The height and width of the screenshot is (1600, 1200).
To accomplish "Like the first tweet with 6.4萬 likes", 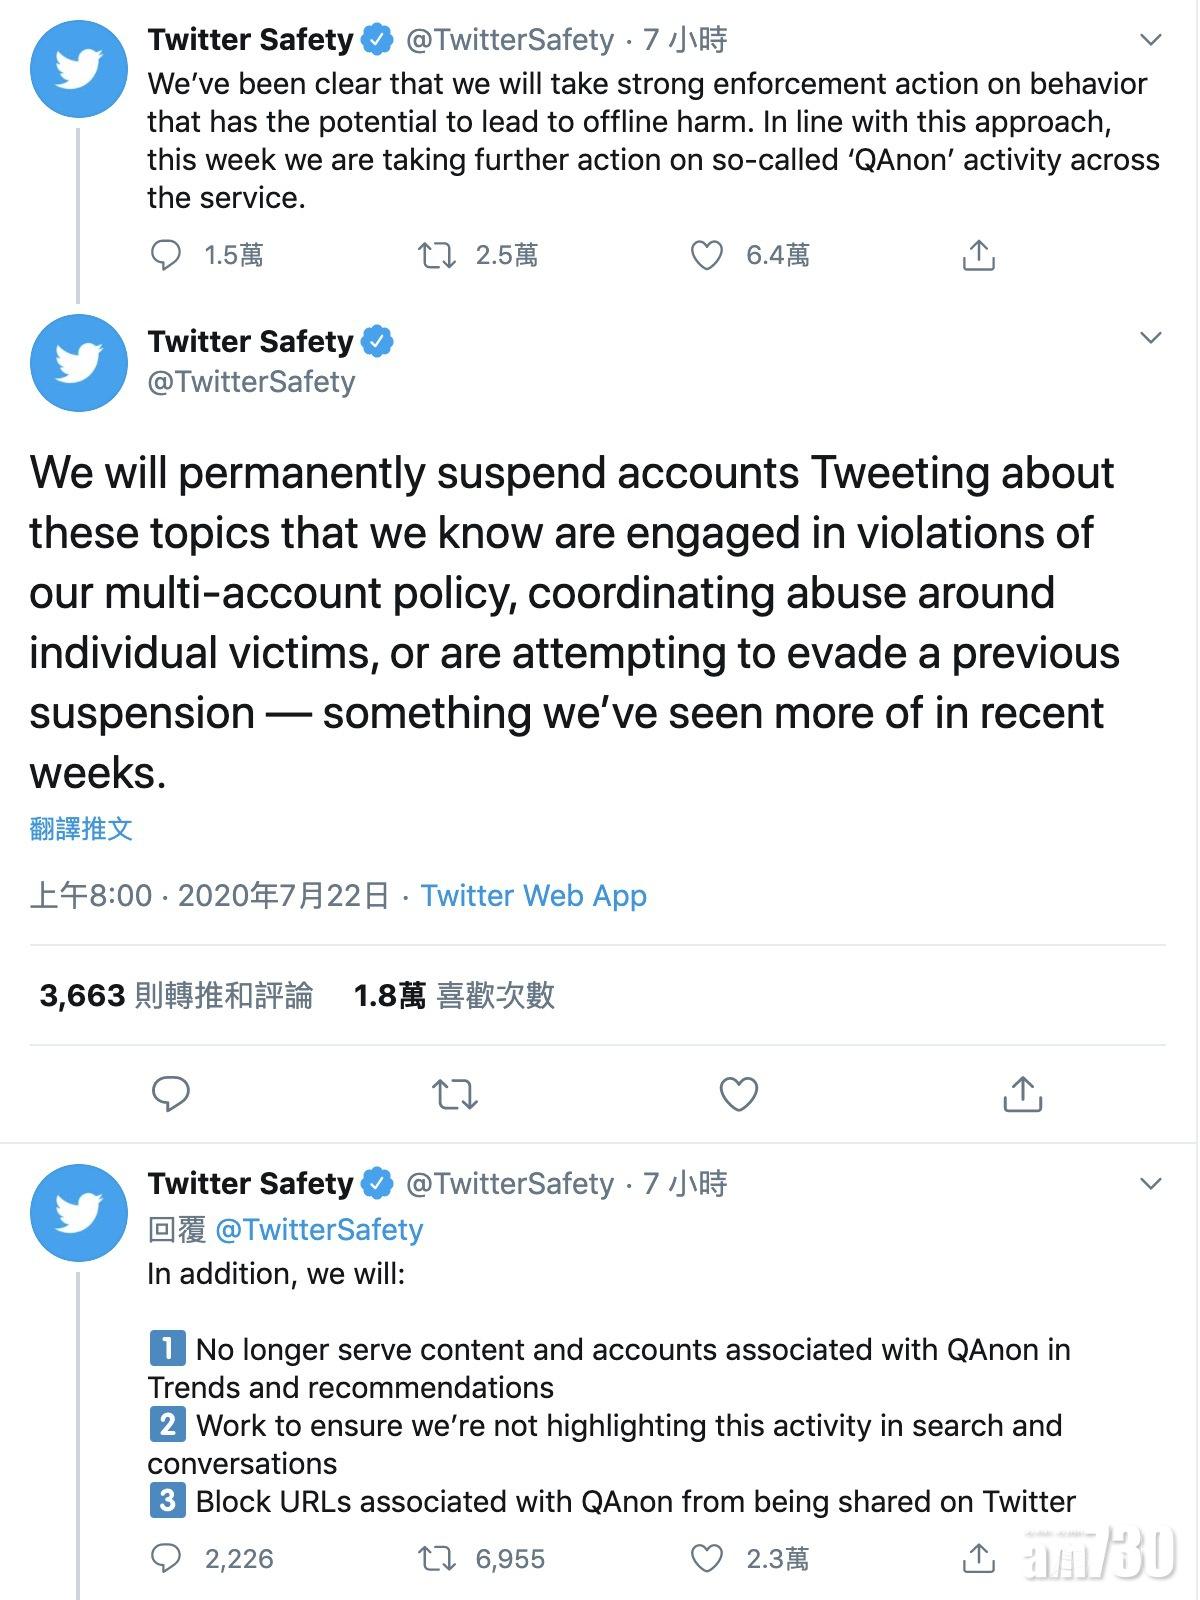I will [707, 256].
